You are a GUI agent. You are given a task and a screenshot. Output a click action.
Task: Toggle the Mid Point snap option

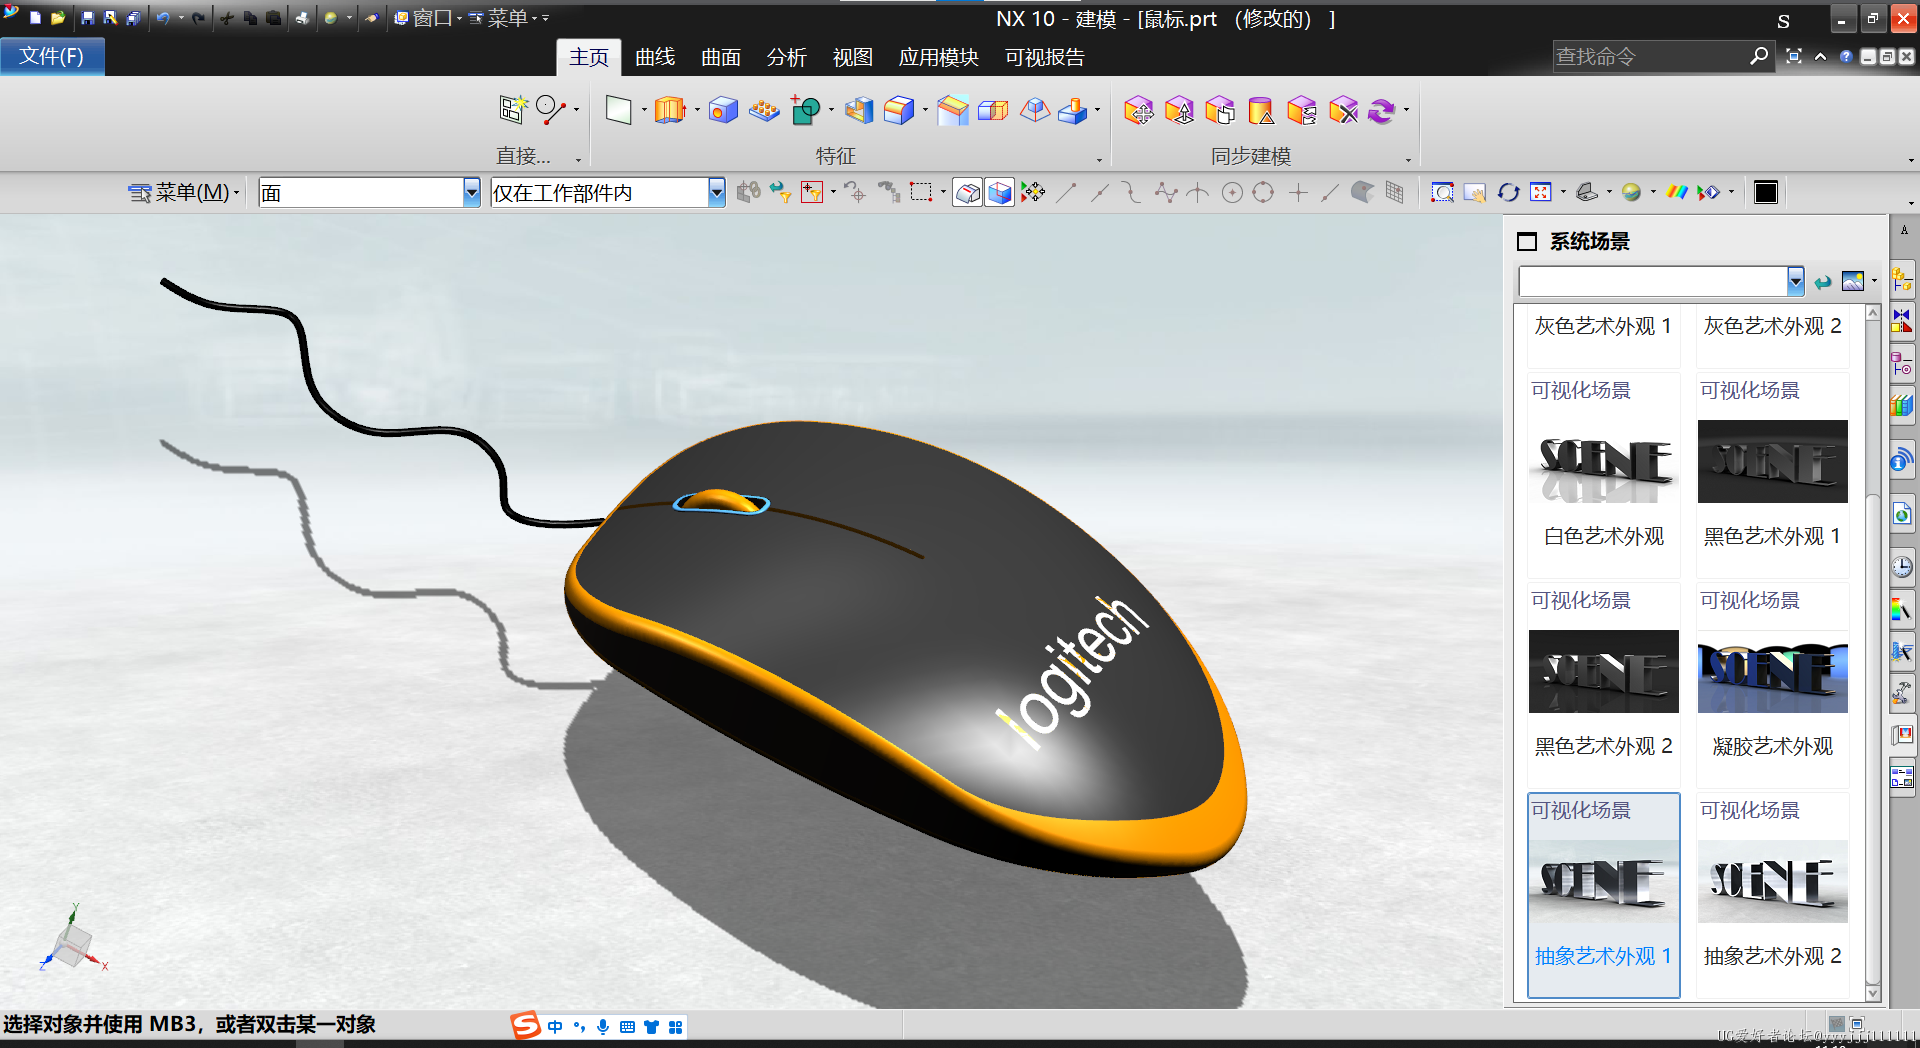coord(1100,192)
